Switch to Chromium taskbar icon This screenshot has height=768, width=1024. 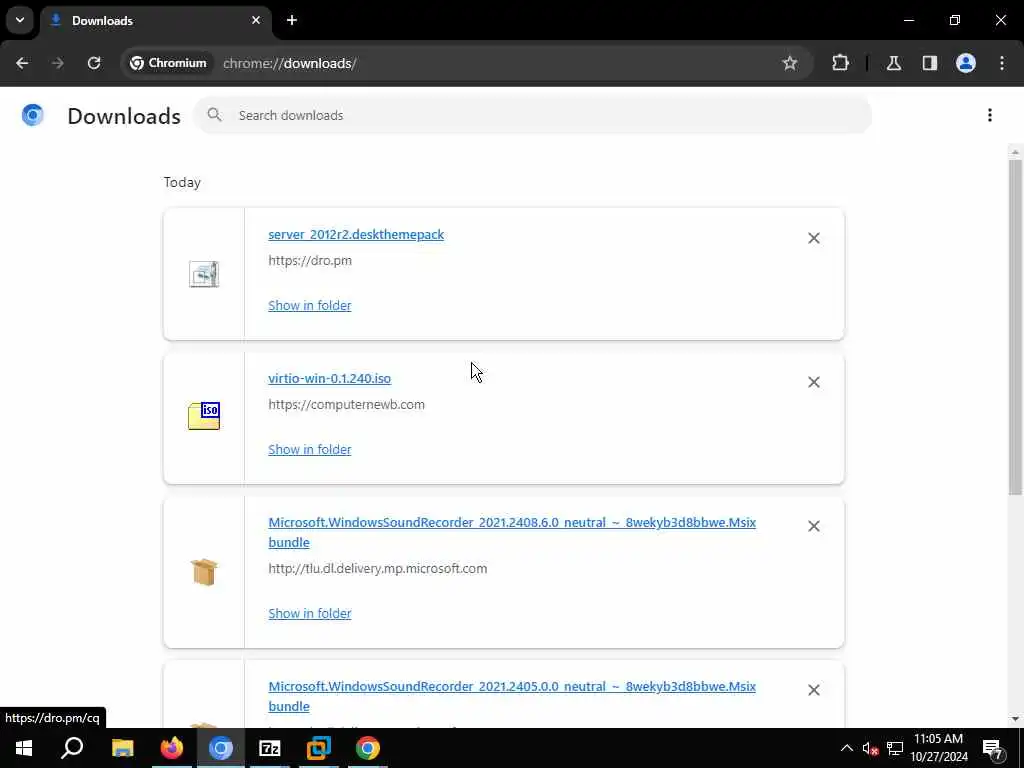tap(221, 748)
